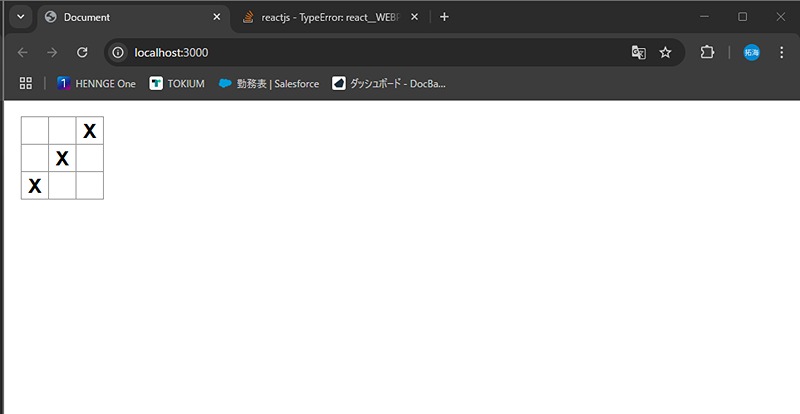Open the translate page icon

pyautogui.click(x=639, y=53)
